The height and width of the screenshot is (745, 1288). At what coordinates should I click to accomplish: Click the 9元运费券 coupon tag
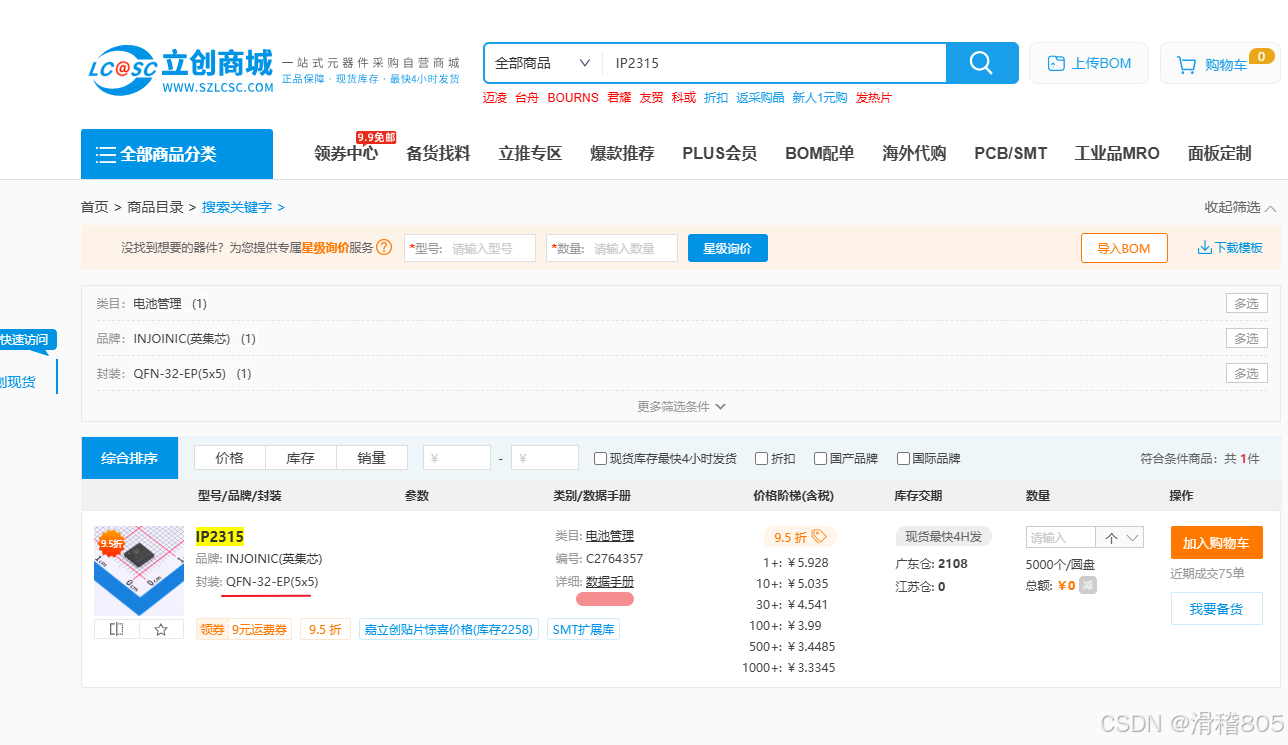coord(259,629)
